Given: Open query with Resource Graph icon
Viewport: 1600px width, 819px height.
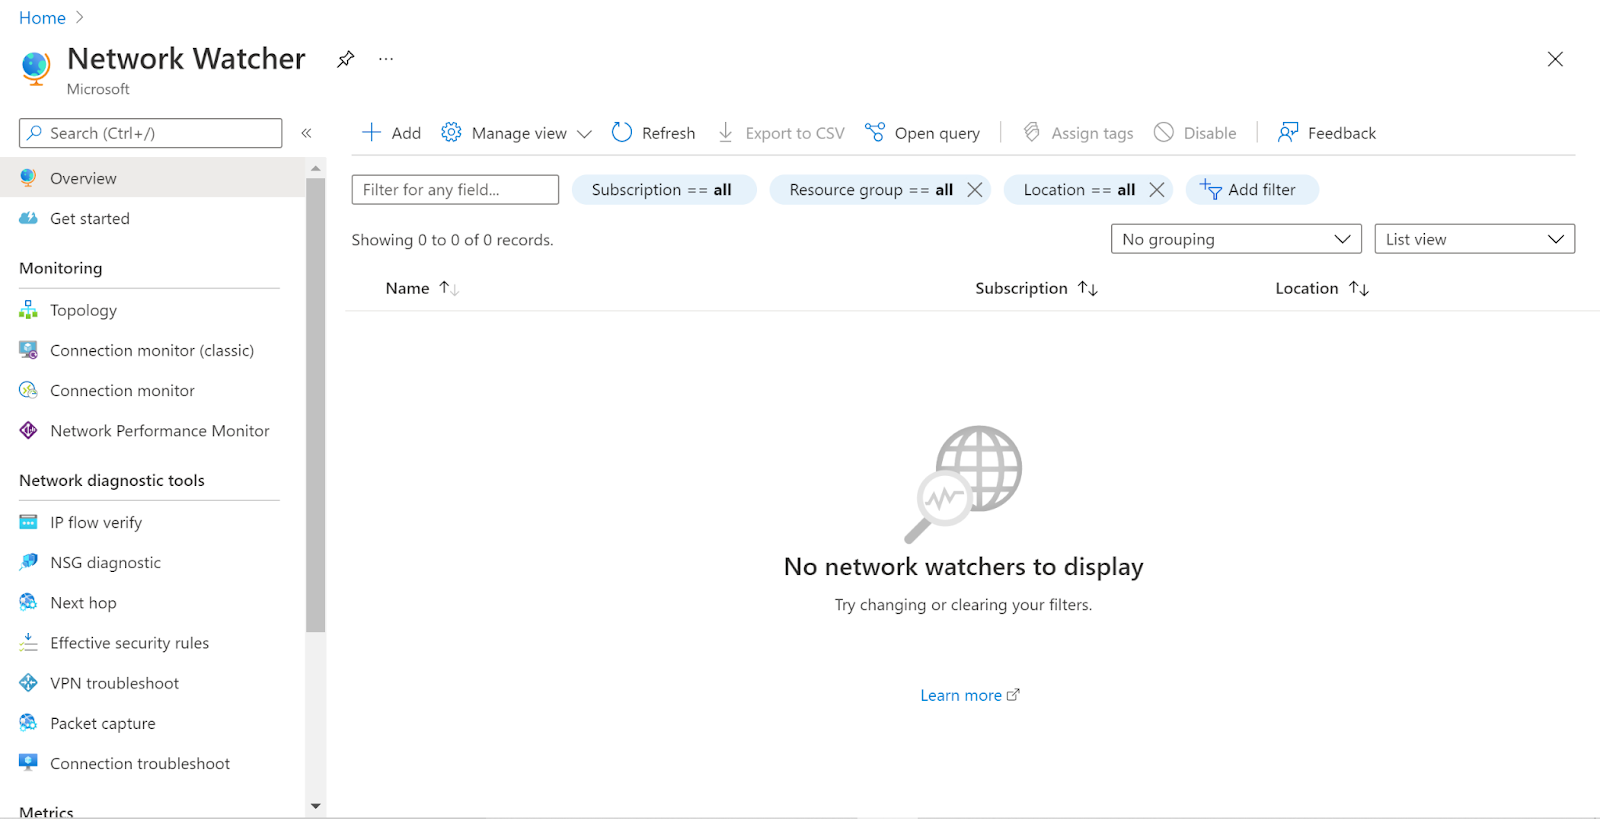Looking at the screenshot, I should pyautogui.click(x=875, y=133).
